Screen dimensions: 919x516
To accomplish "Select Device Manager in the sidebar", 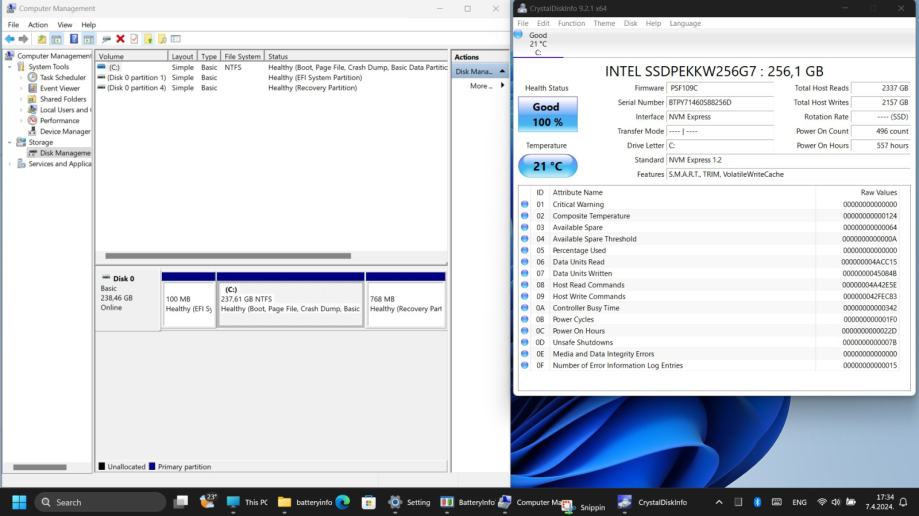I will click(x=65, y=131).
